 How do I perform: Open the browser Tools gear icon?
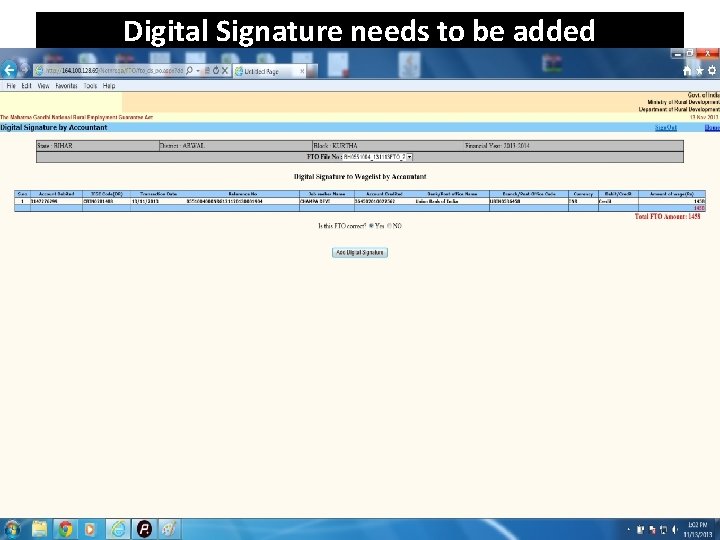(712, 70)
